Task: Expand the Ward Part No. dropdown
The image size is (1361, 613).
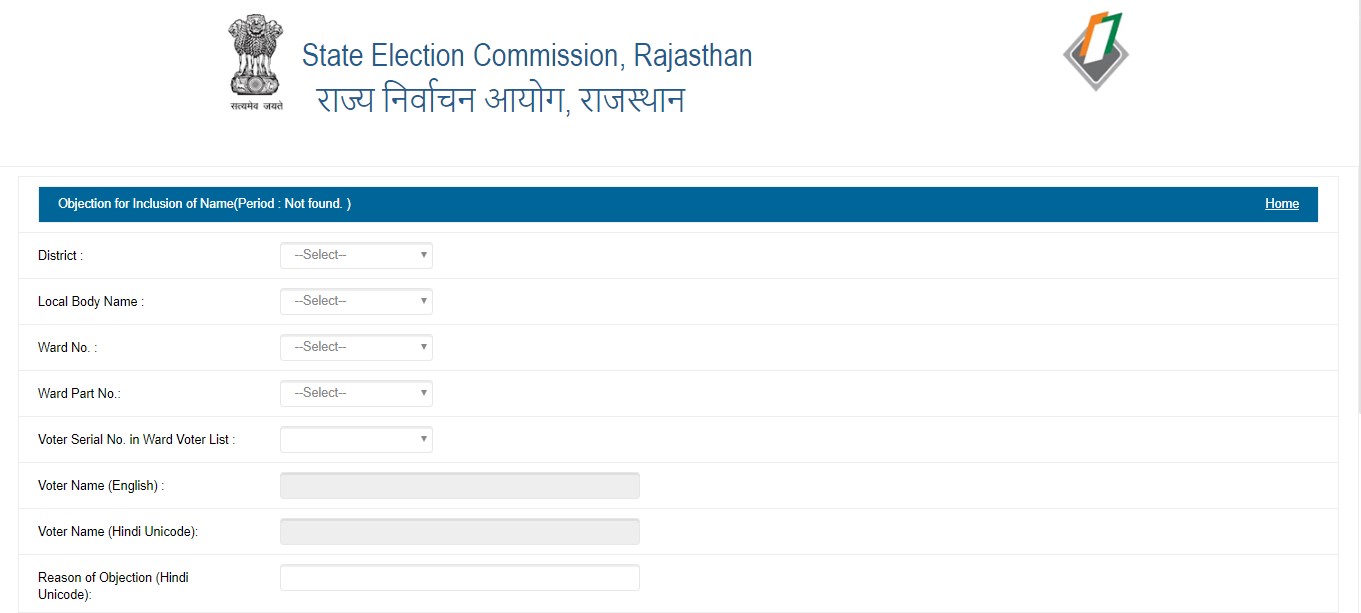Action: click(356, 393)
